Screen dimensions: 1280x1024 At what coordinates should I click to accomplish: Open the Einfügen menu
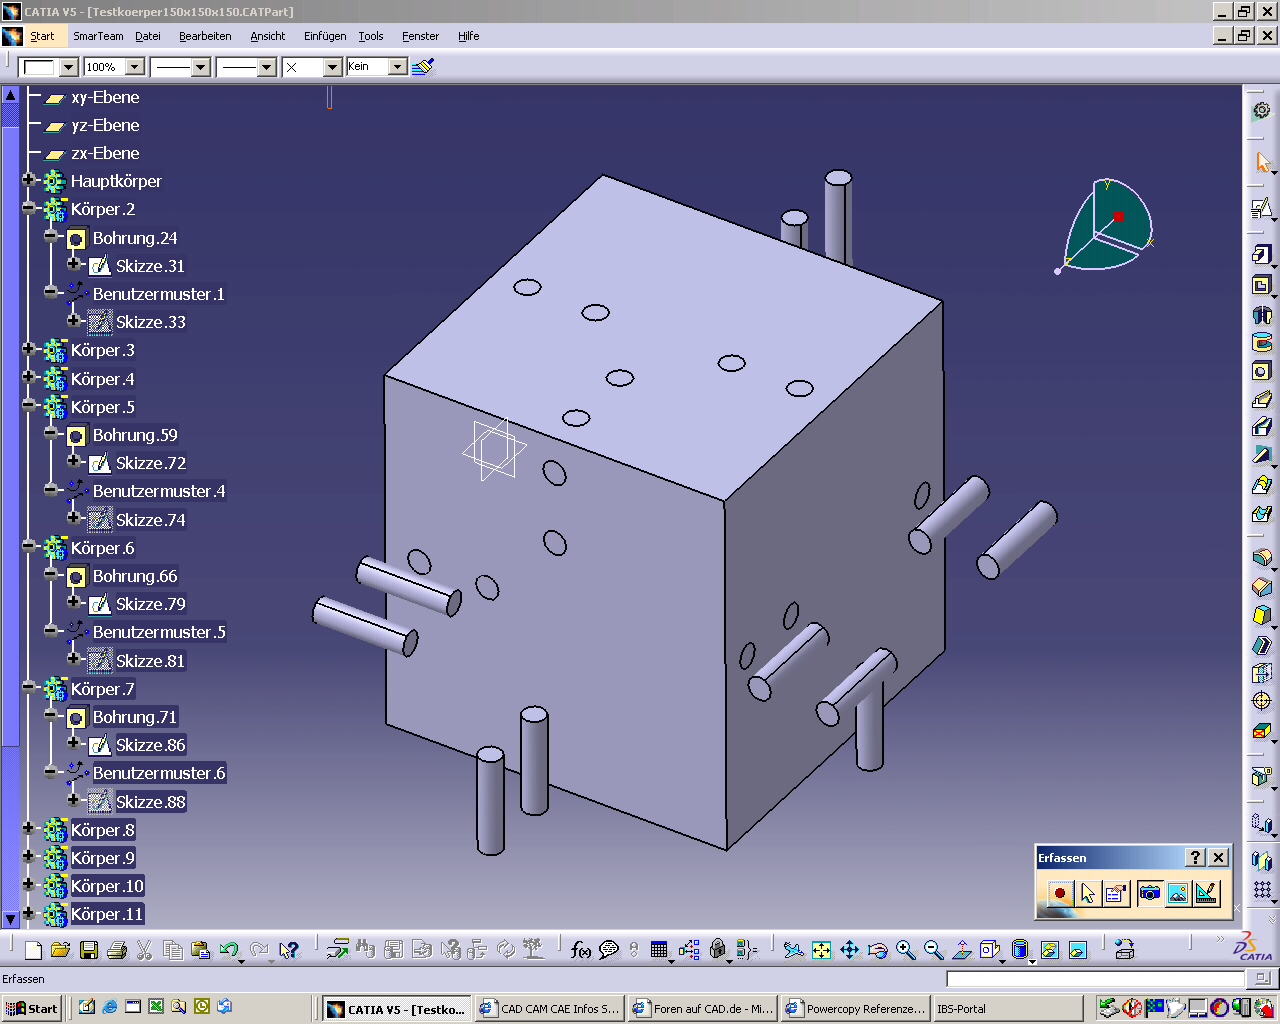click(325, 36)
